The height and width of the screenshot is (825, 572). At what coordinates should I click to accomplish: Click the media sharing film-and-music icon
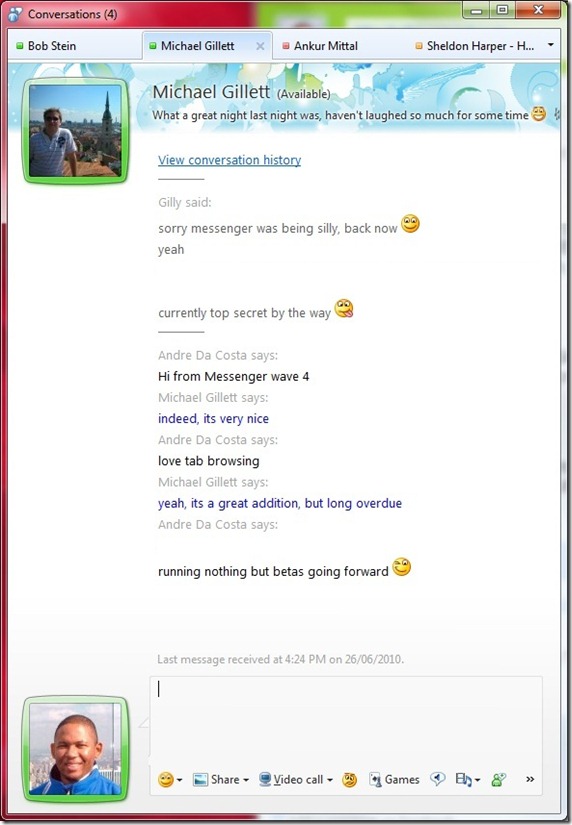tap(463, 779)
